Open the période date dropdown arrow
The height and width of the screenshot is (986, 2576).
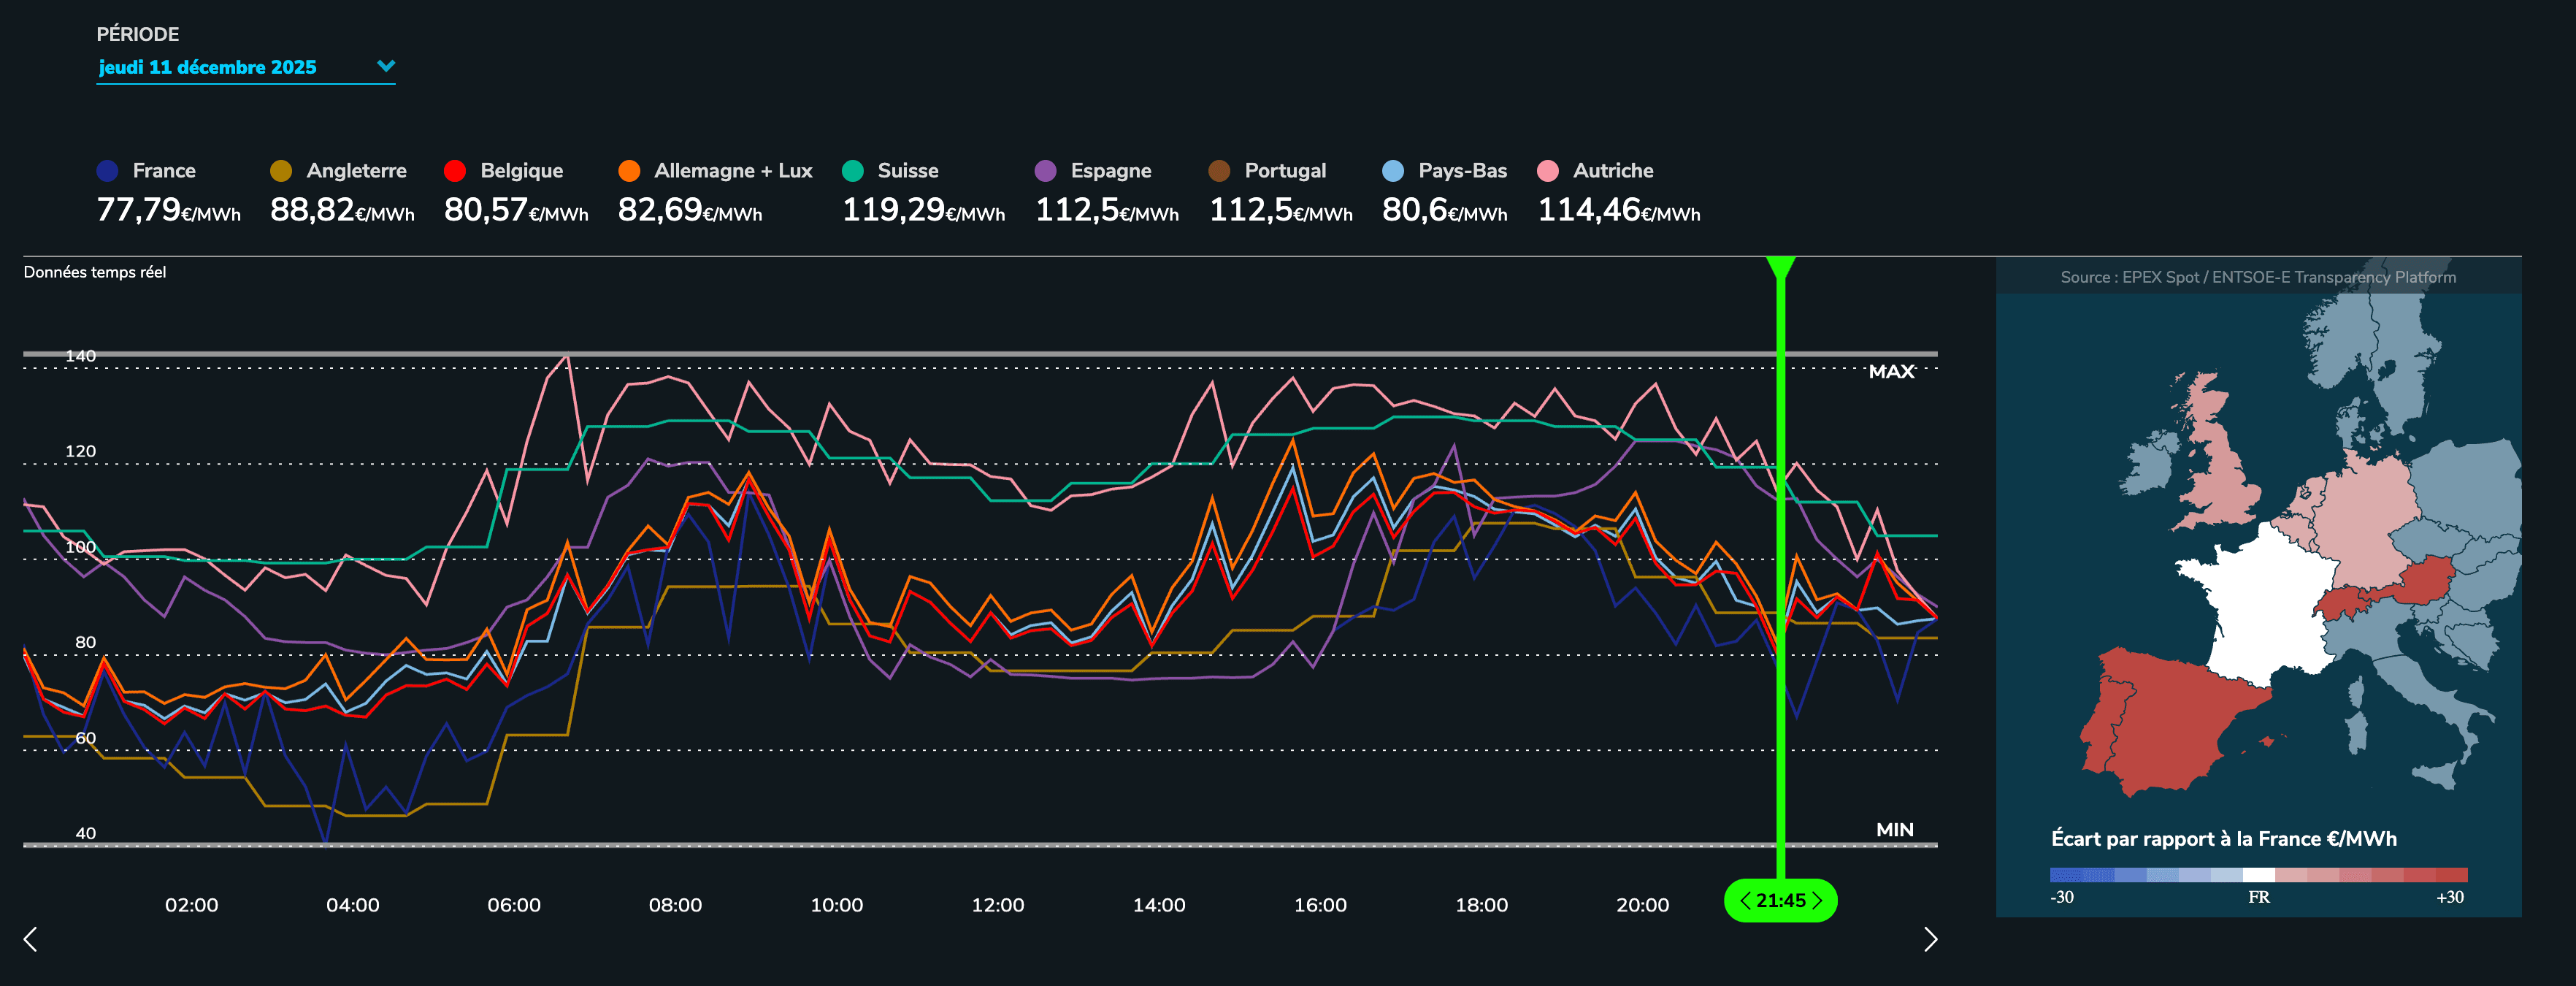tap(386, 66)
